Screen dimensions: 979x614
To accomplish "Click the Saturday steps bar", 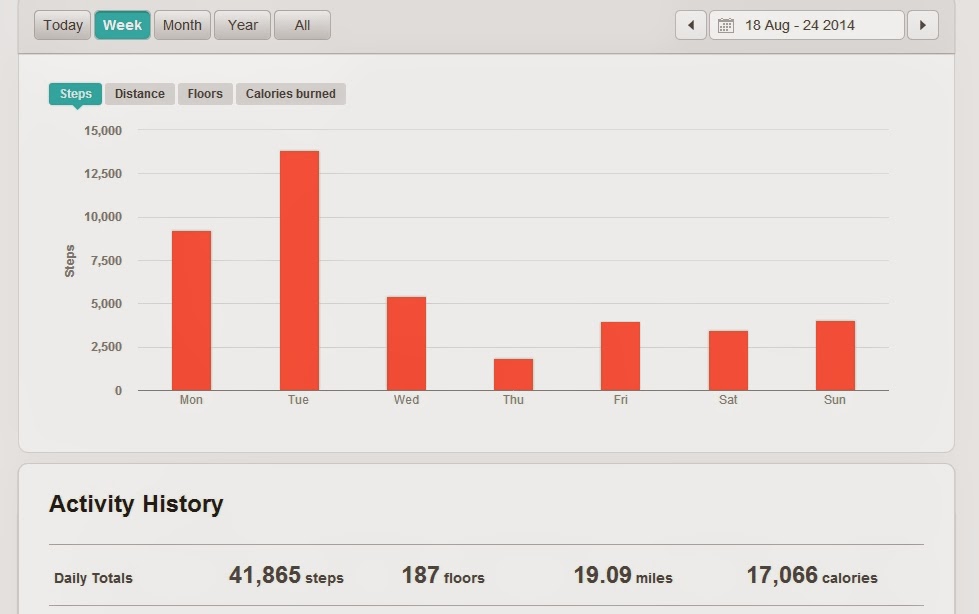I will click(728, 360).
